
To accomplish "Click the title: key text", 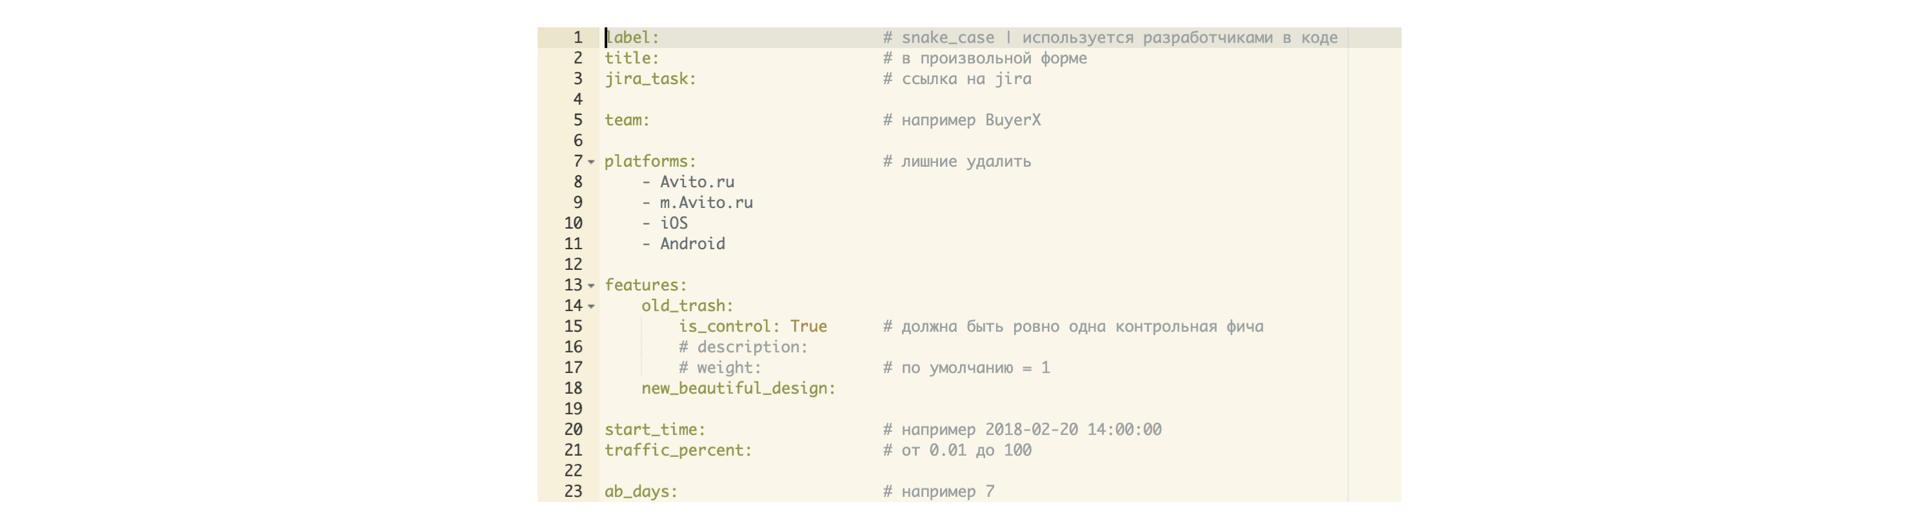I will pos(632,59).
